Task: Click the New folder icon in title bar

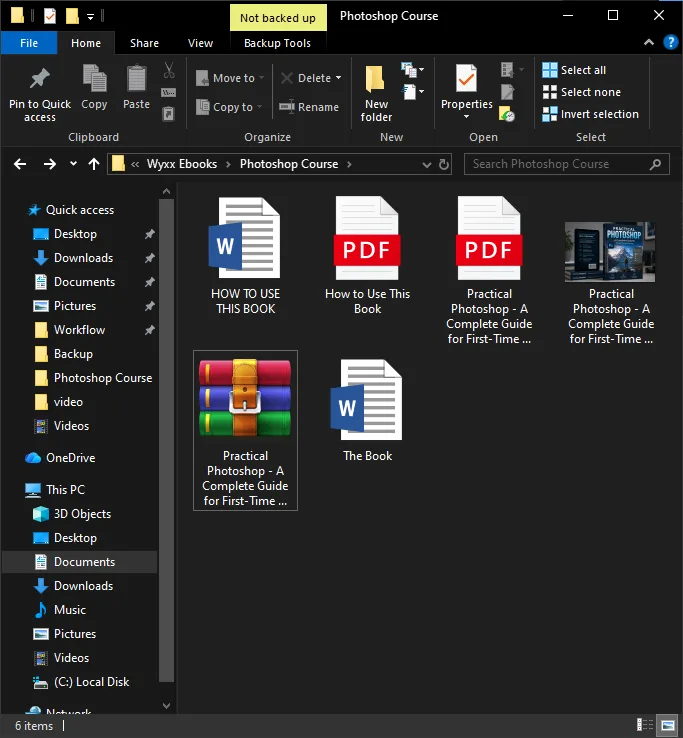Action: tap(72, 16)
